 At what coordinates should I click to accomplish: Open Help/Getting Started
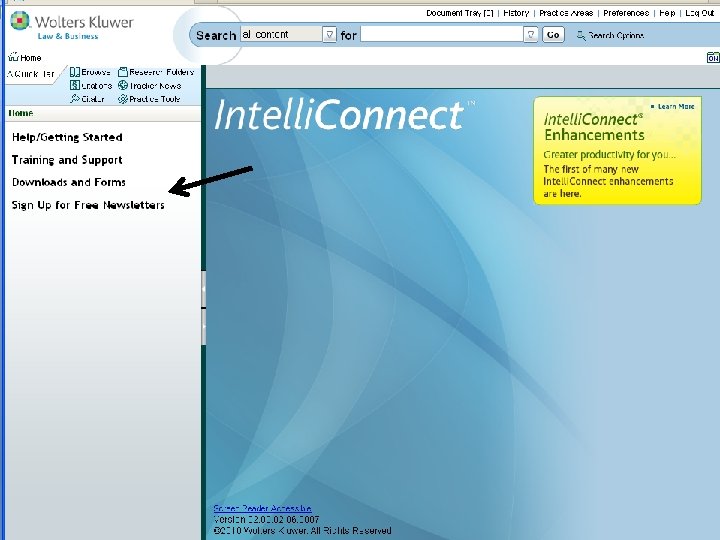tap(67, 137)
